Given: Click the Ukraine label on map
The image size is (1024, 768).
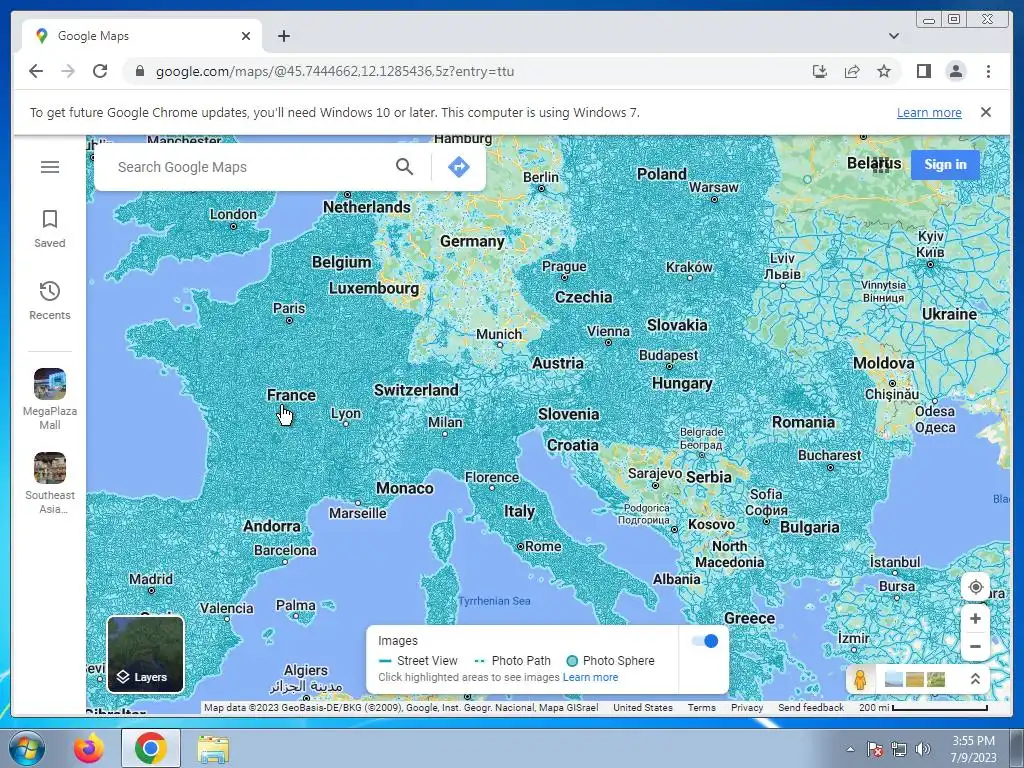Looking at the screenshot, I should click(x=949, y=314).
